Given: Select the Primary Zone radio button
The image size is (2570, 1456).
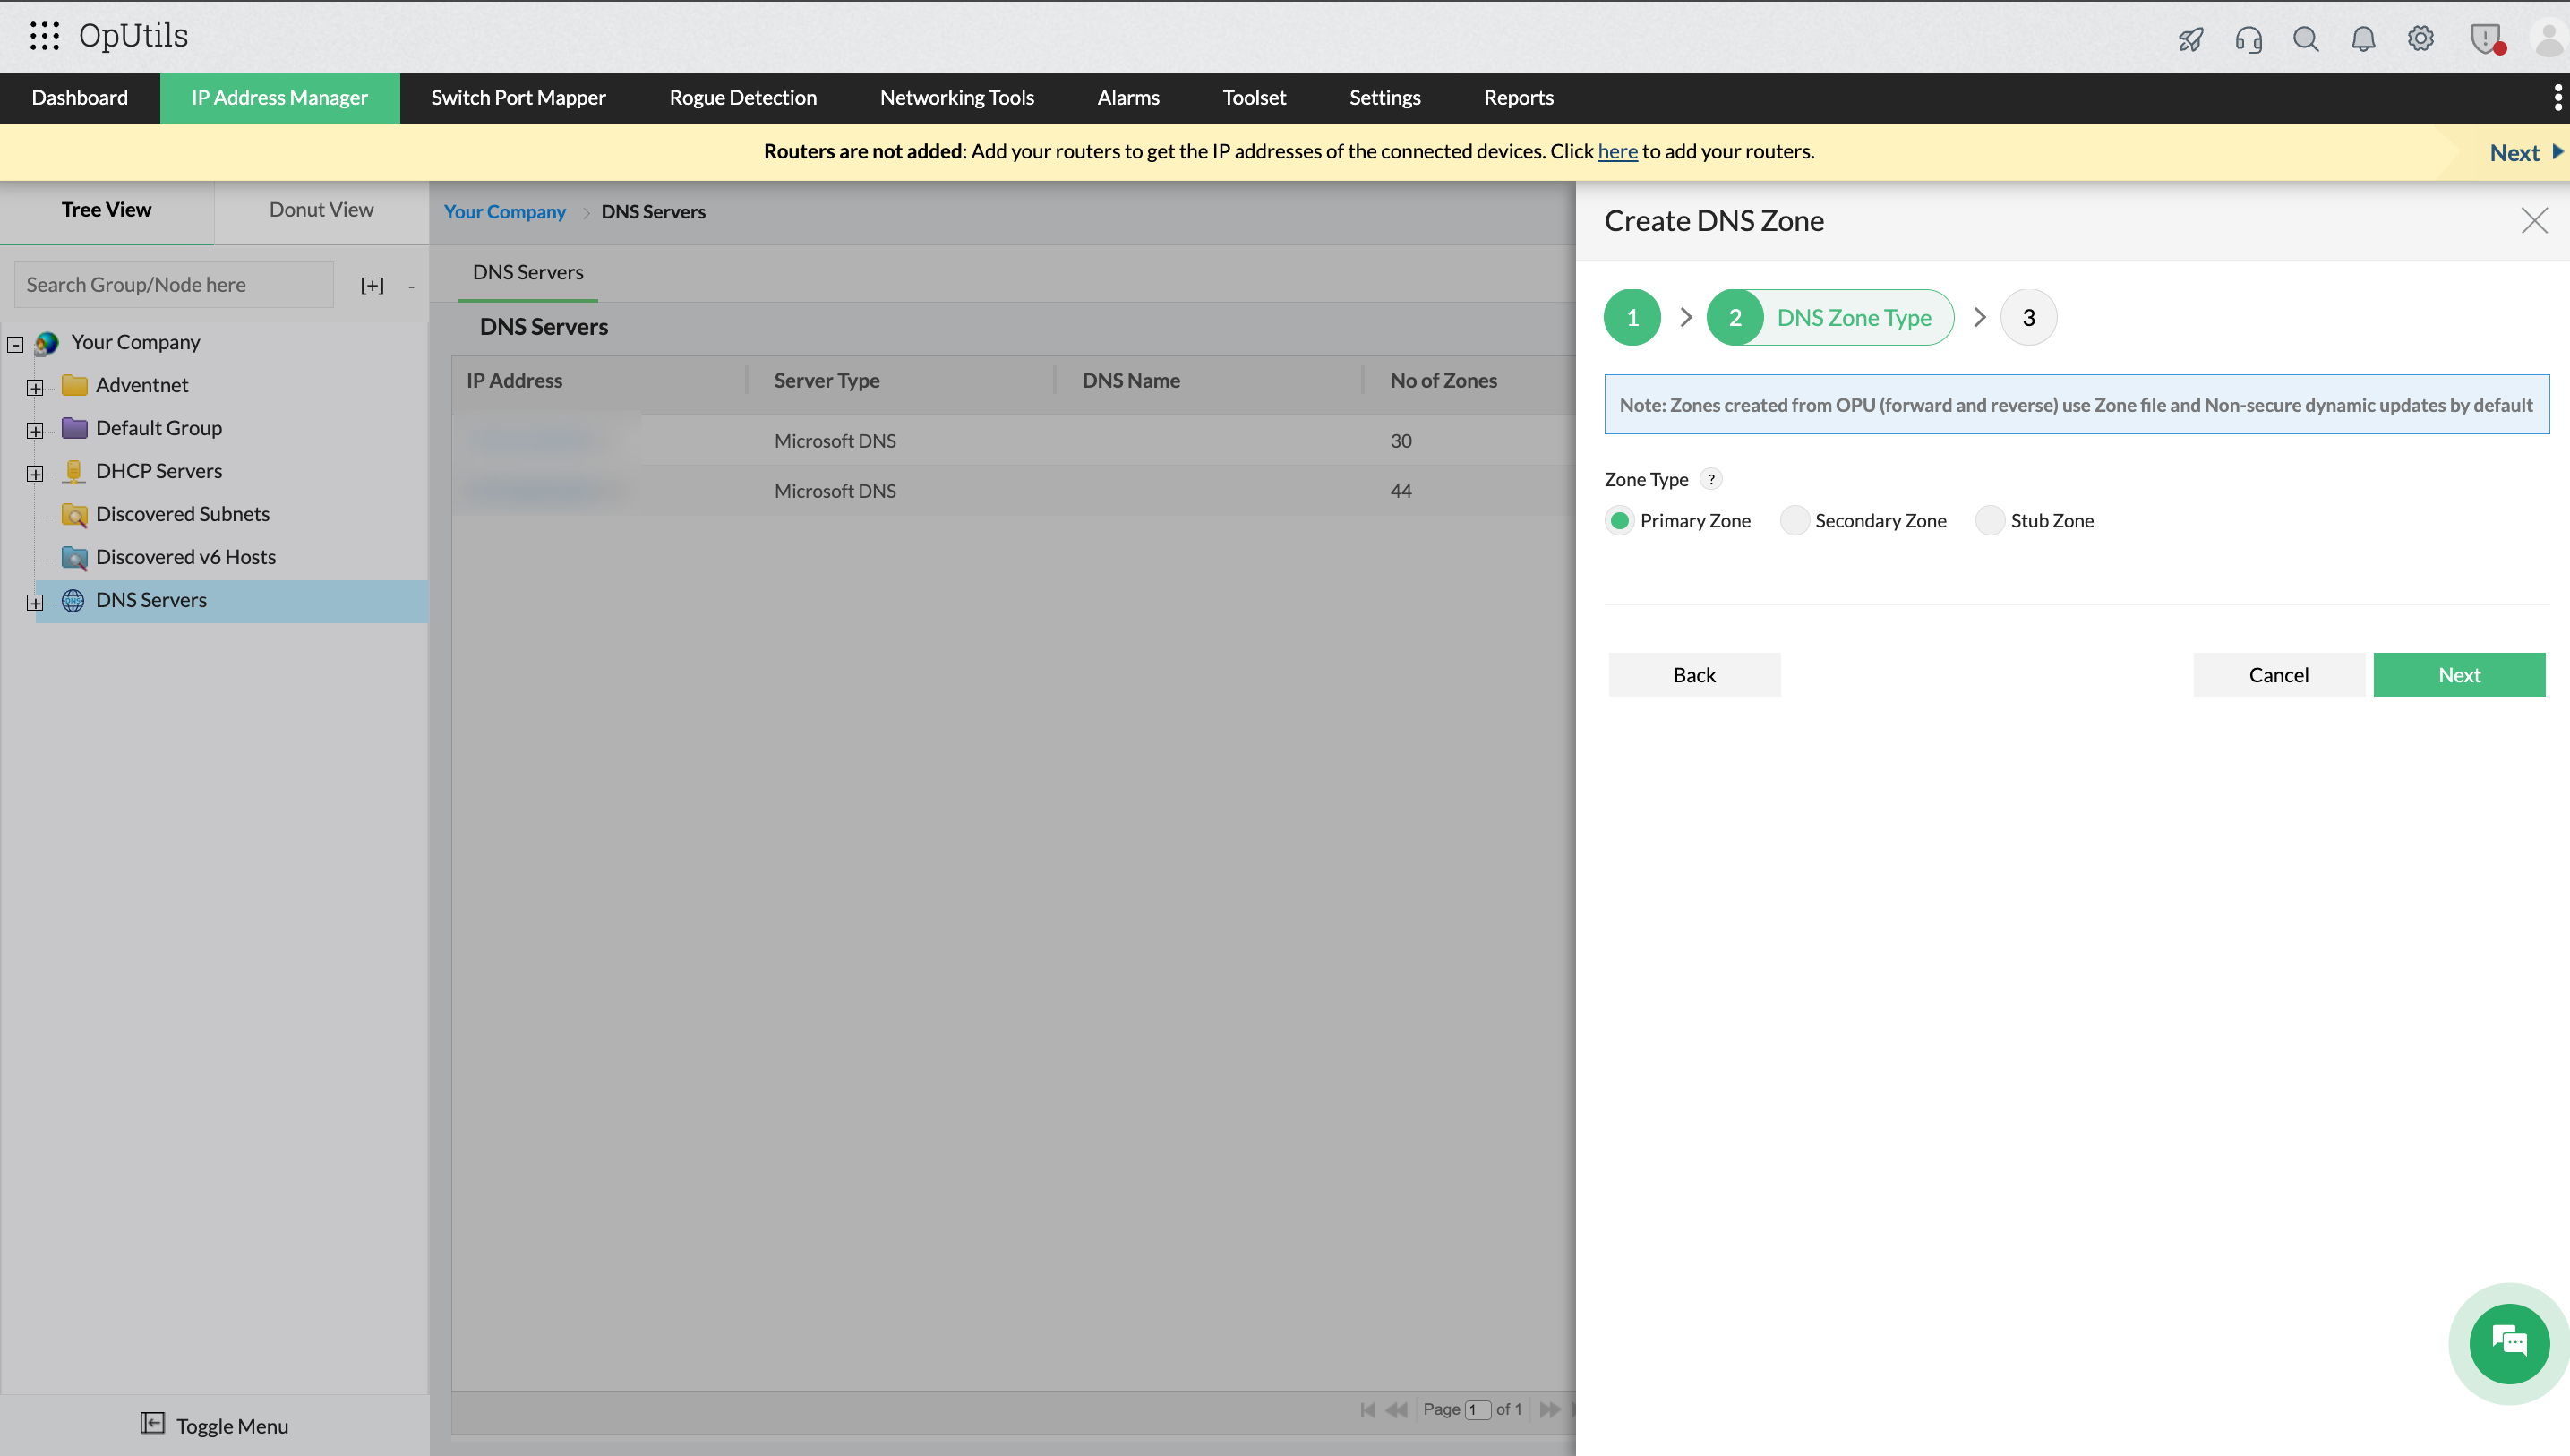Looking at the screenshot, I should pos(1620,520).
